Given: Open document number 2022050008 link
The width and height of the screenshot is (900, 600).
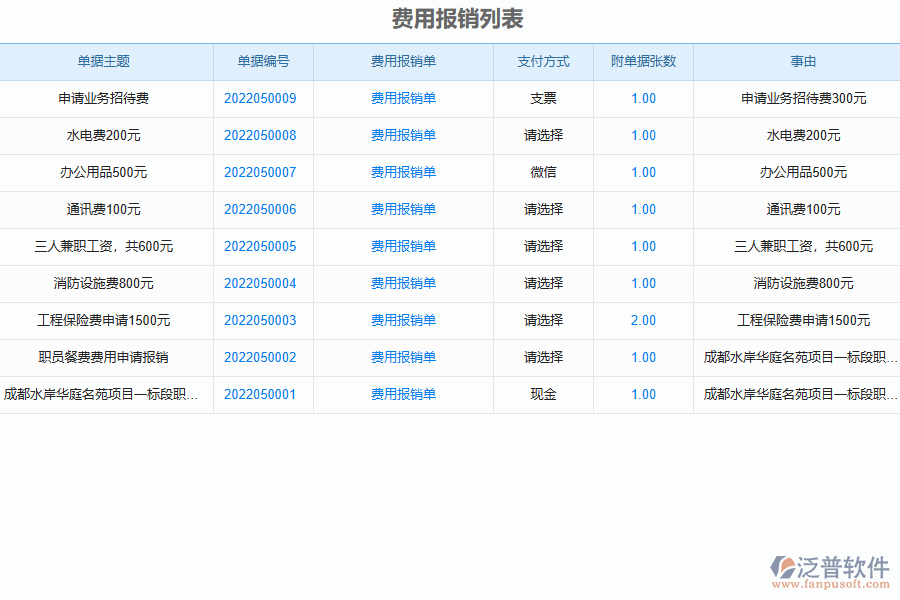Looking at the screenshot, I should 261,135.
